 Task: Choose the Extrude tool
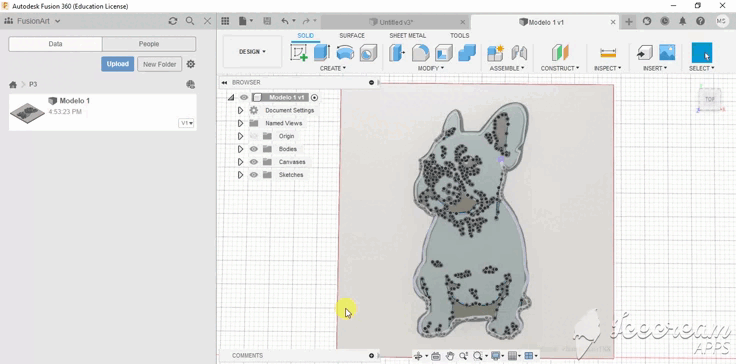point(322,53)
